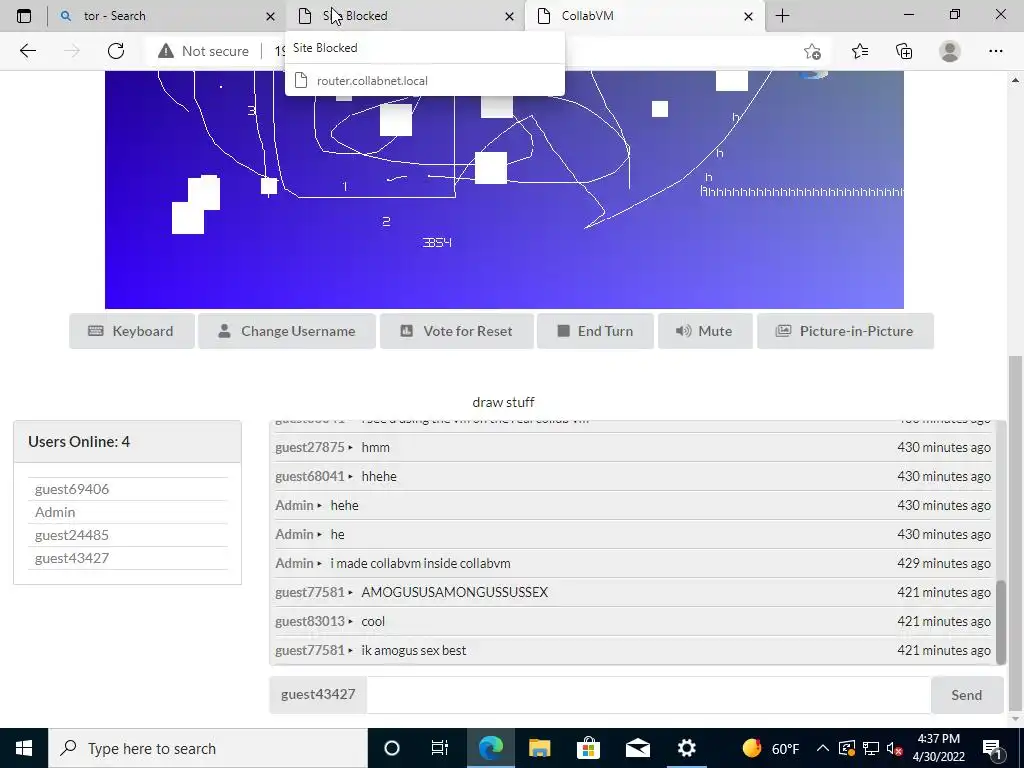Click the AMOGUSUSAMONGUSSUSSEX chat message
This screenshot has width=1024, height=768.
455,592
